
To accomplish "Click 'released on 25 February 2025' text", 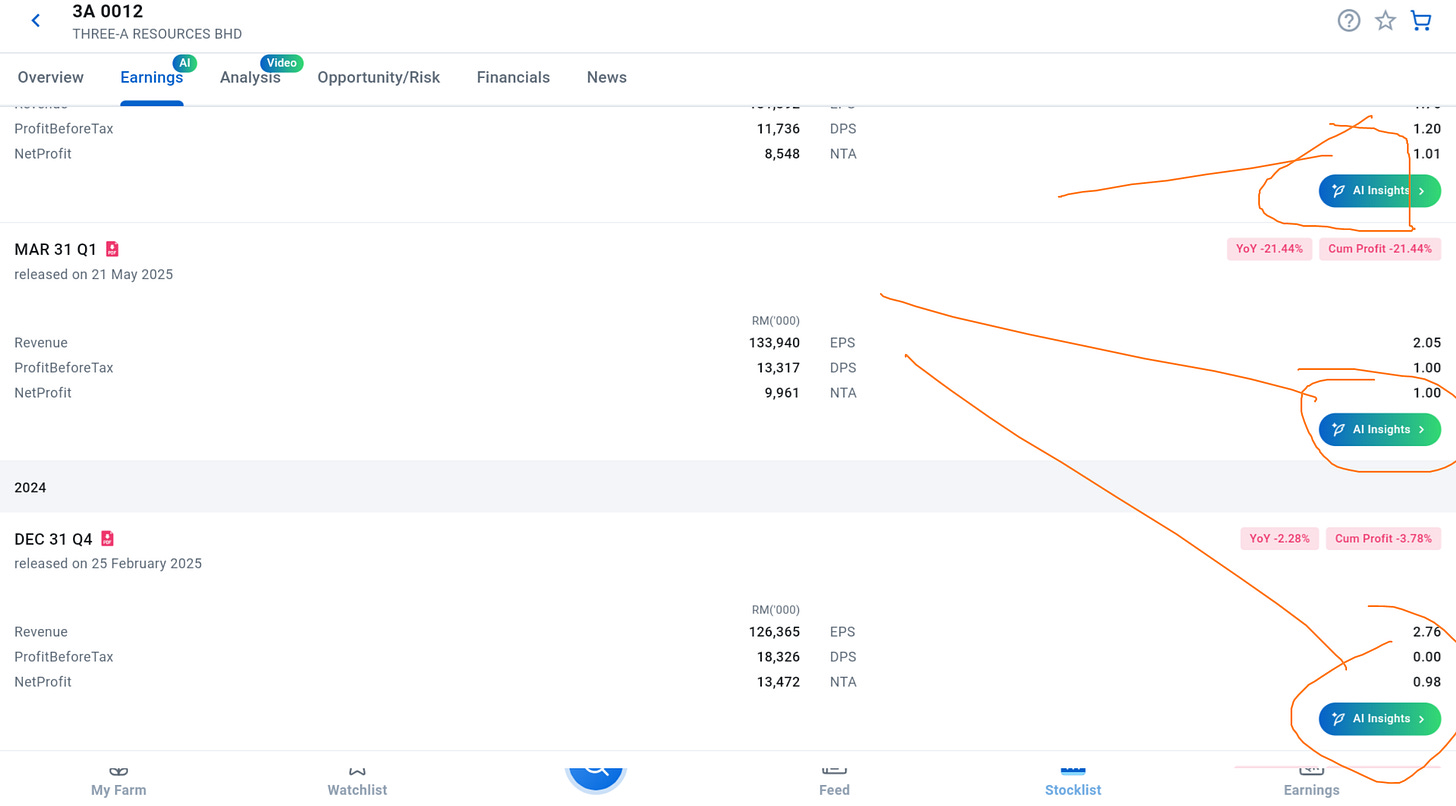I will tap(108, 564).
